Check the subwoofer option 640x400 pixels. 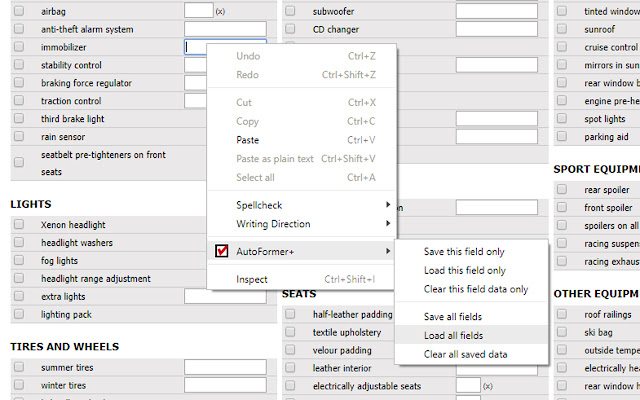(x=290, y=11)
